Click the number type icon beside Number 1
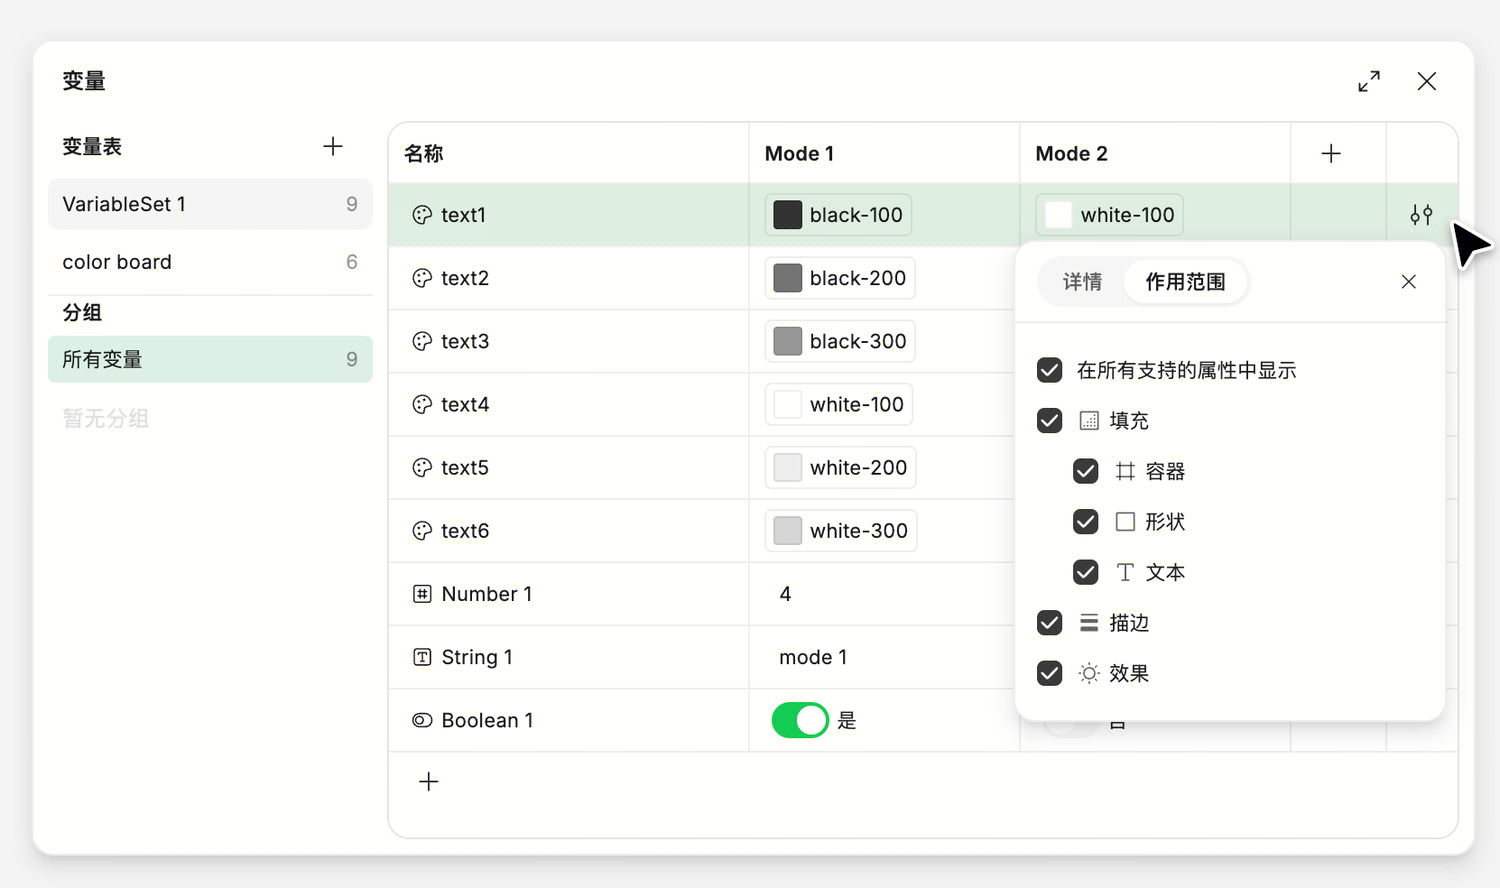This screenshot has height=888, width=1500. [422, 594]
